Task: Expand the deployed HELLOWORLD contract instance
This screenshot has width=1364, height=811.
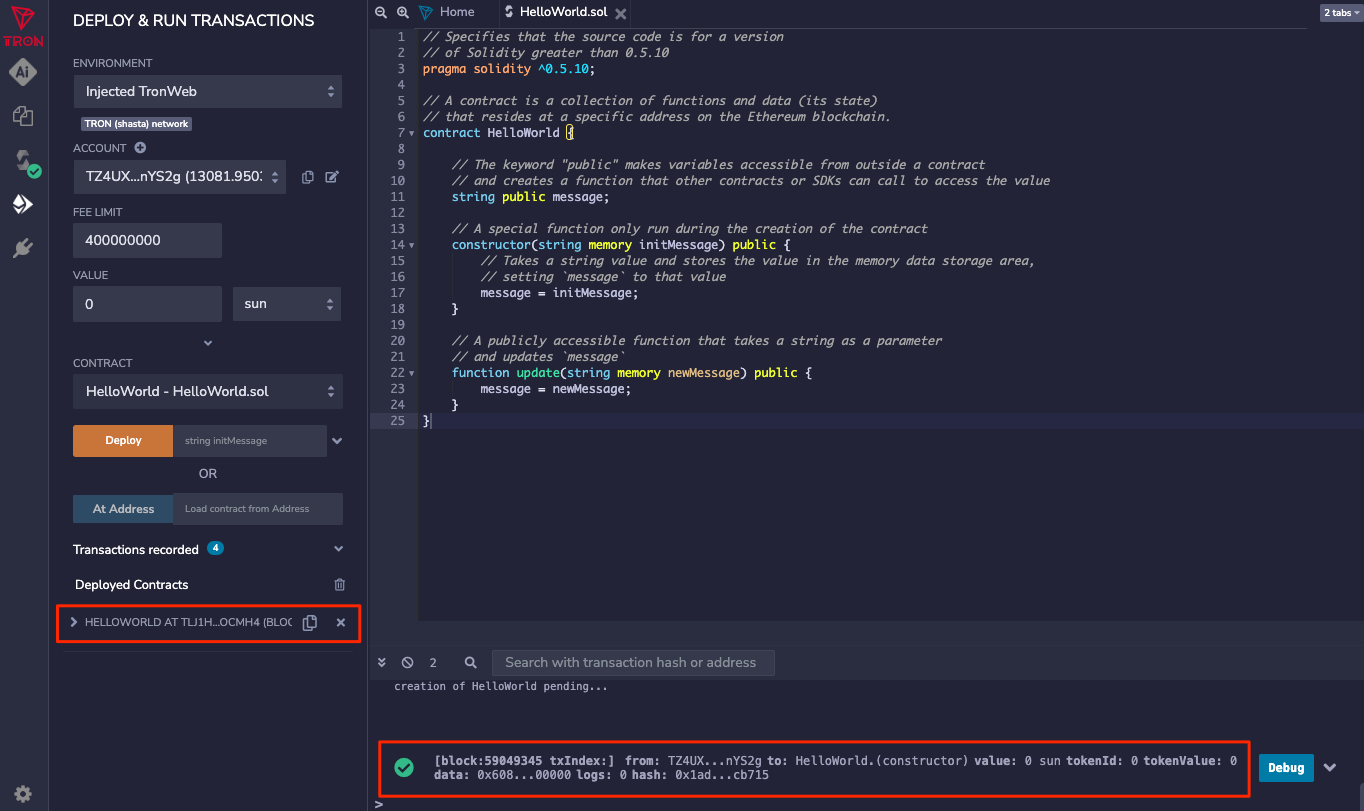Action: click(73, 622)
